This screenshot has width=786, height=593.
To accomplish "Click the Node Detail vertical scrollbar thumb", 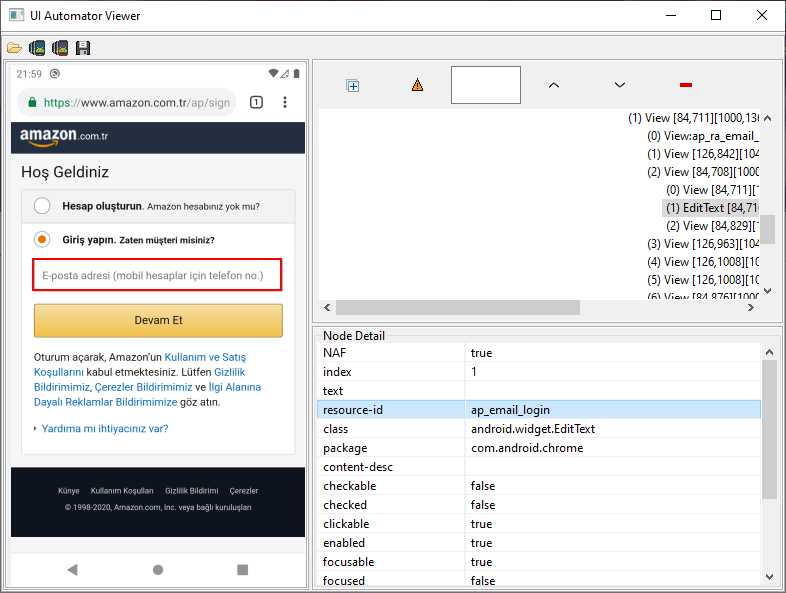I will [769, 429].
